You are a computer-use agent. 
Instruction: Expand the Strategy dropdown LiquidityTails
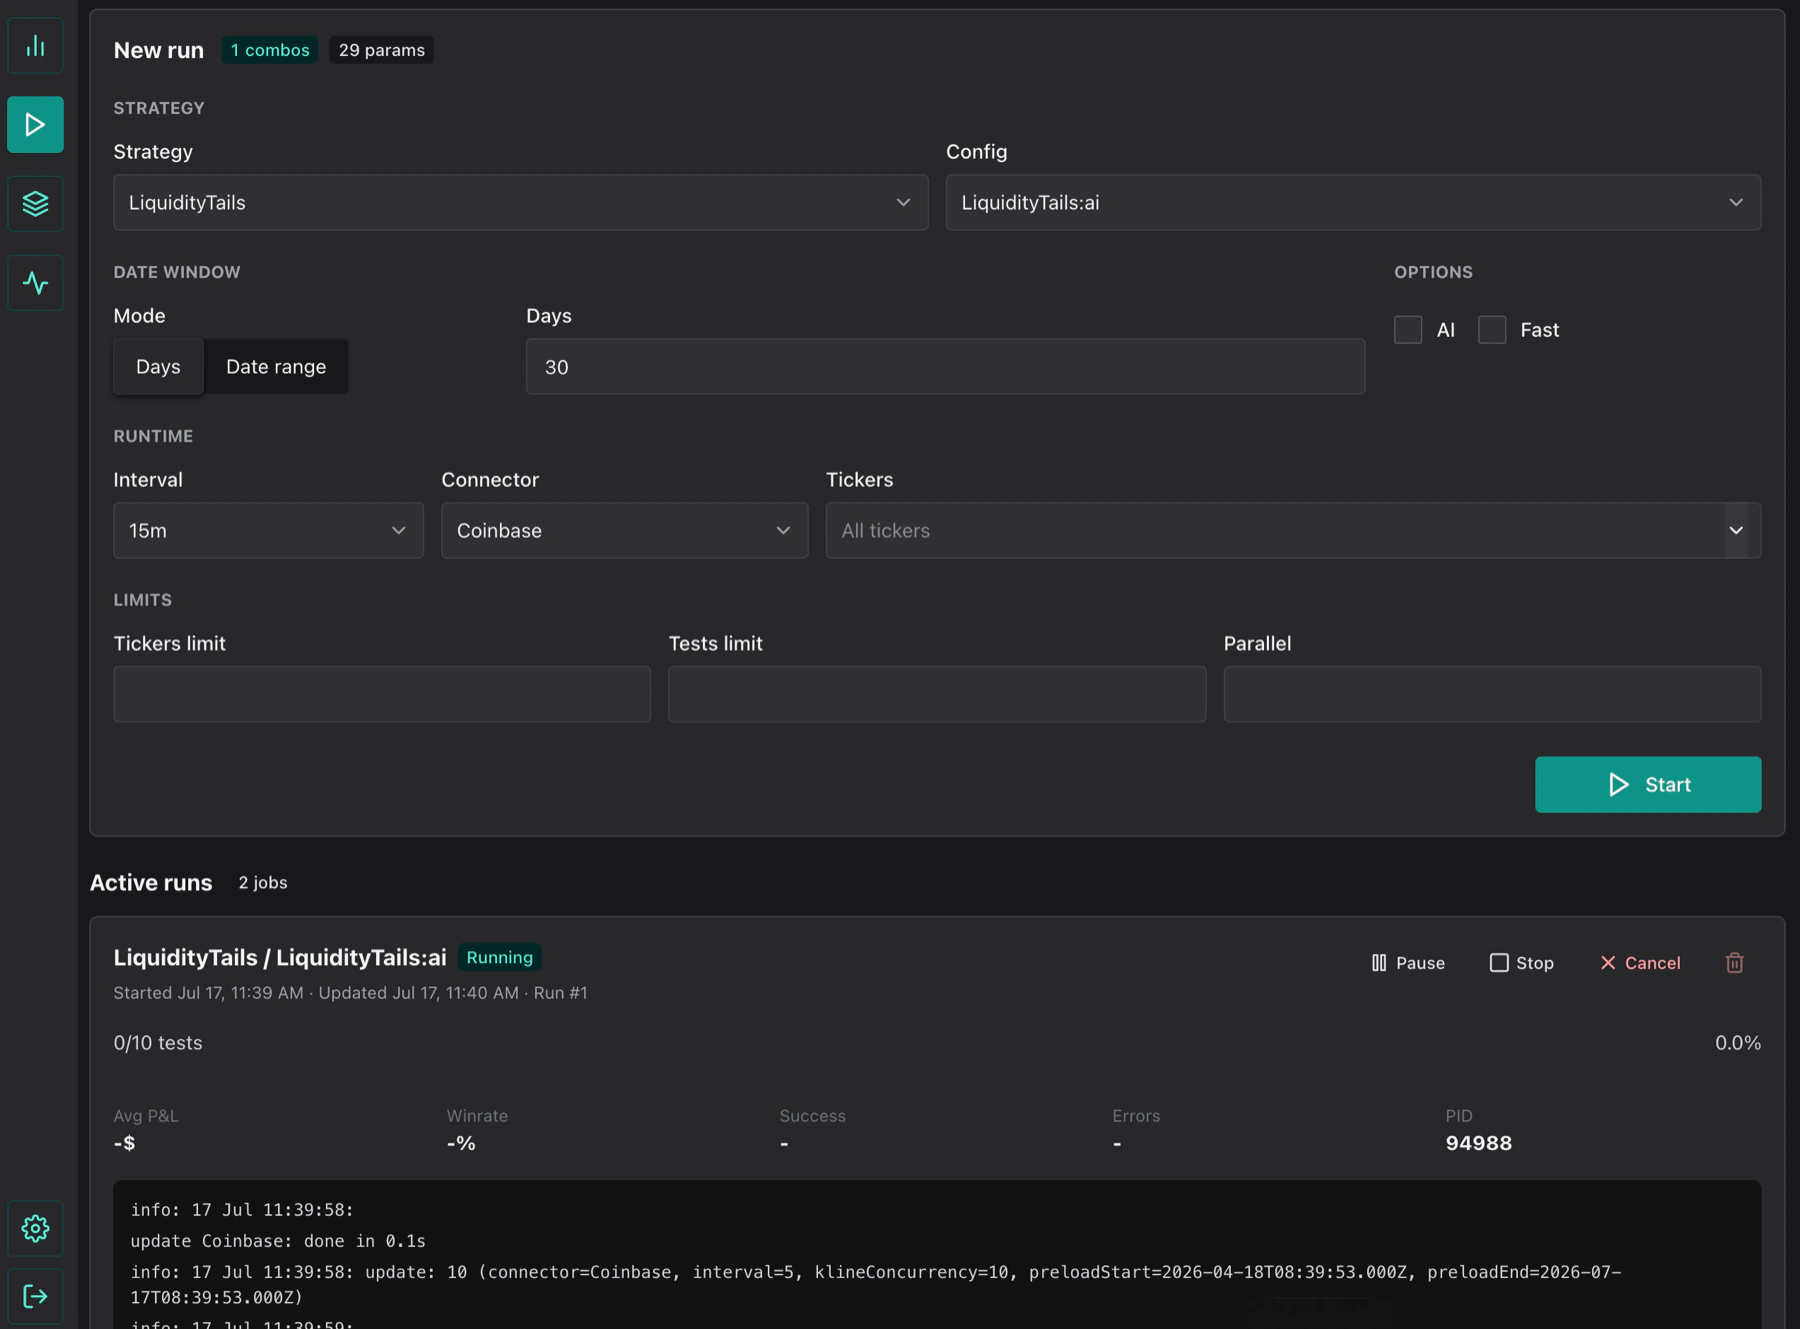[x=520, y=203]
